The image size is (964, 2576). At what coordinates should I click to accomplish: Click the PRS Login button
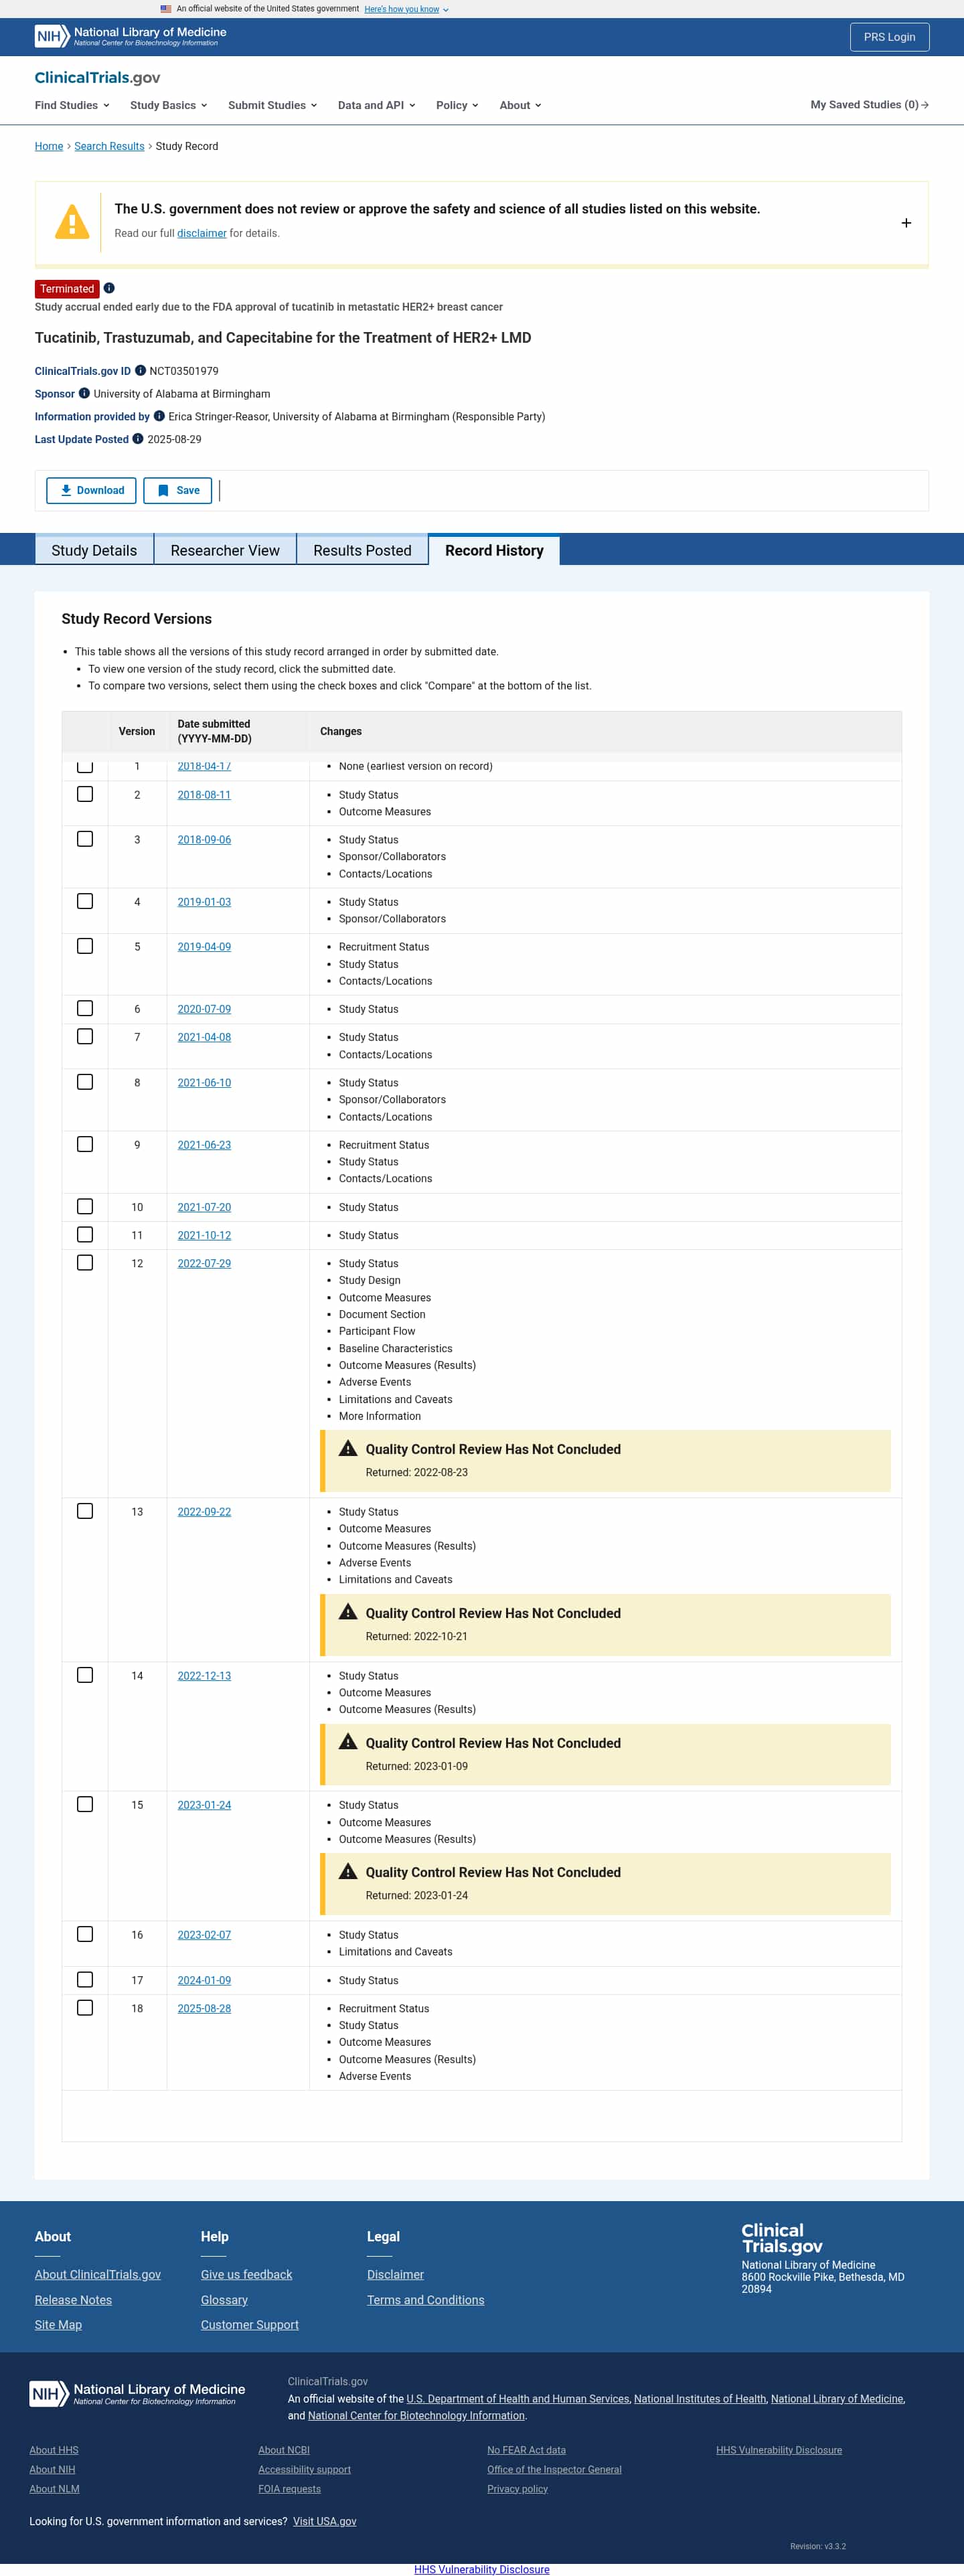[x=889, y=37]
